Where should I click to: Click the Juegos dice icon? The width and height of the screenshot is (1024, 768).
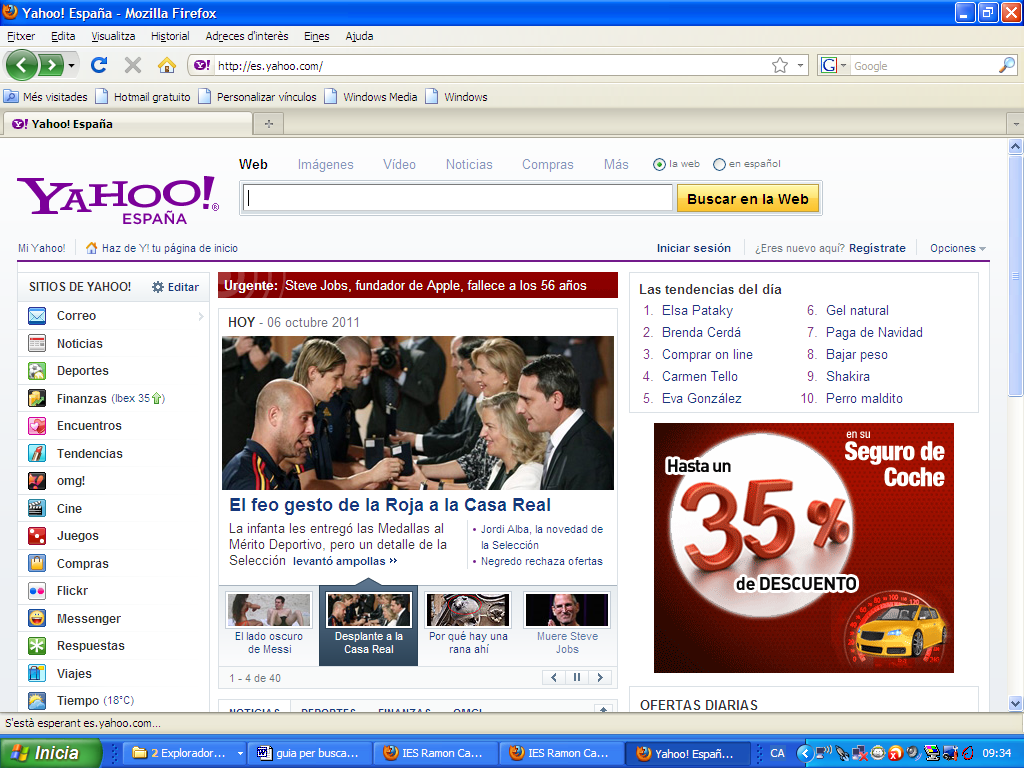point(37,536)
